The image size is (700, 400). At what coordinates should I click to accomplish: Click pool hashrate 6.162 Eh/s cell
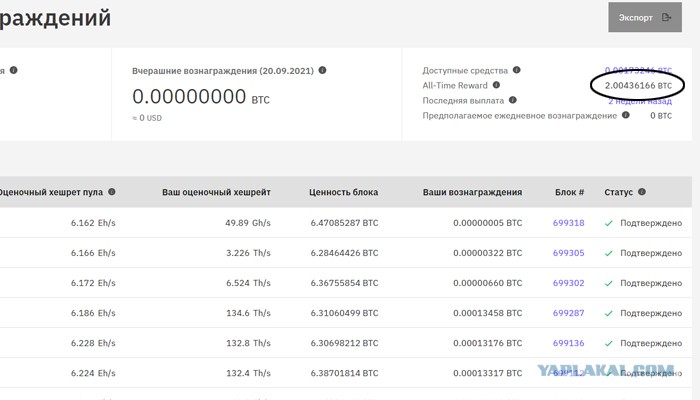[x=93, y=223]
